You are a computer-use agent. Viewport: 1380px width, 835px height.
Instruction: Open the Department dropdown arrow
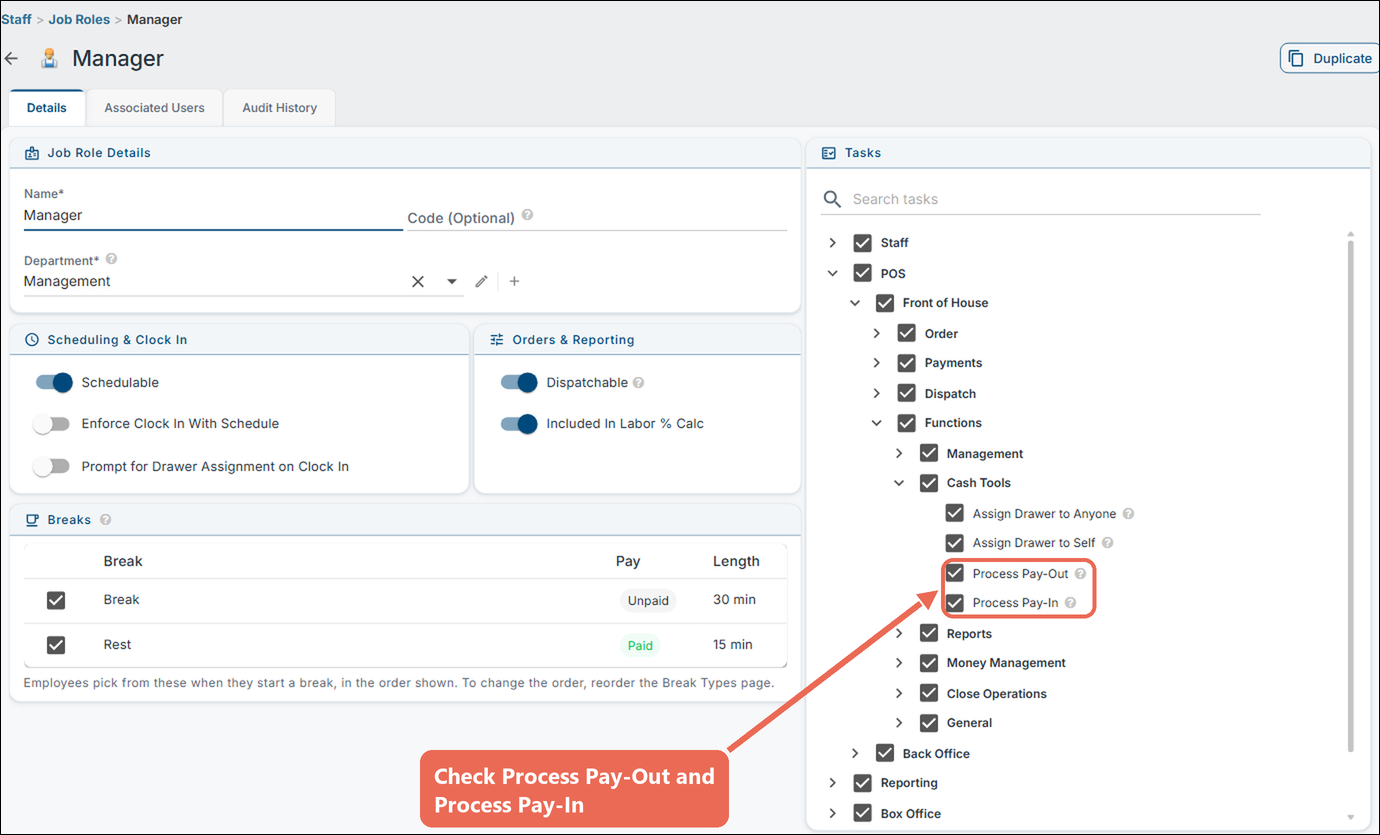[452, 282]
